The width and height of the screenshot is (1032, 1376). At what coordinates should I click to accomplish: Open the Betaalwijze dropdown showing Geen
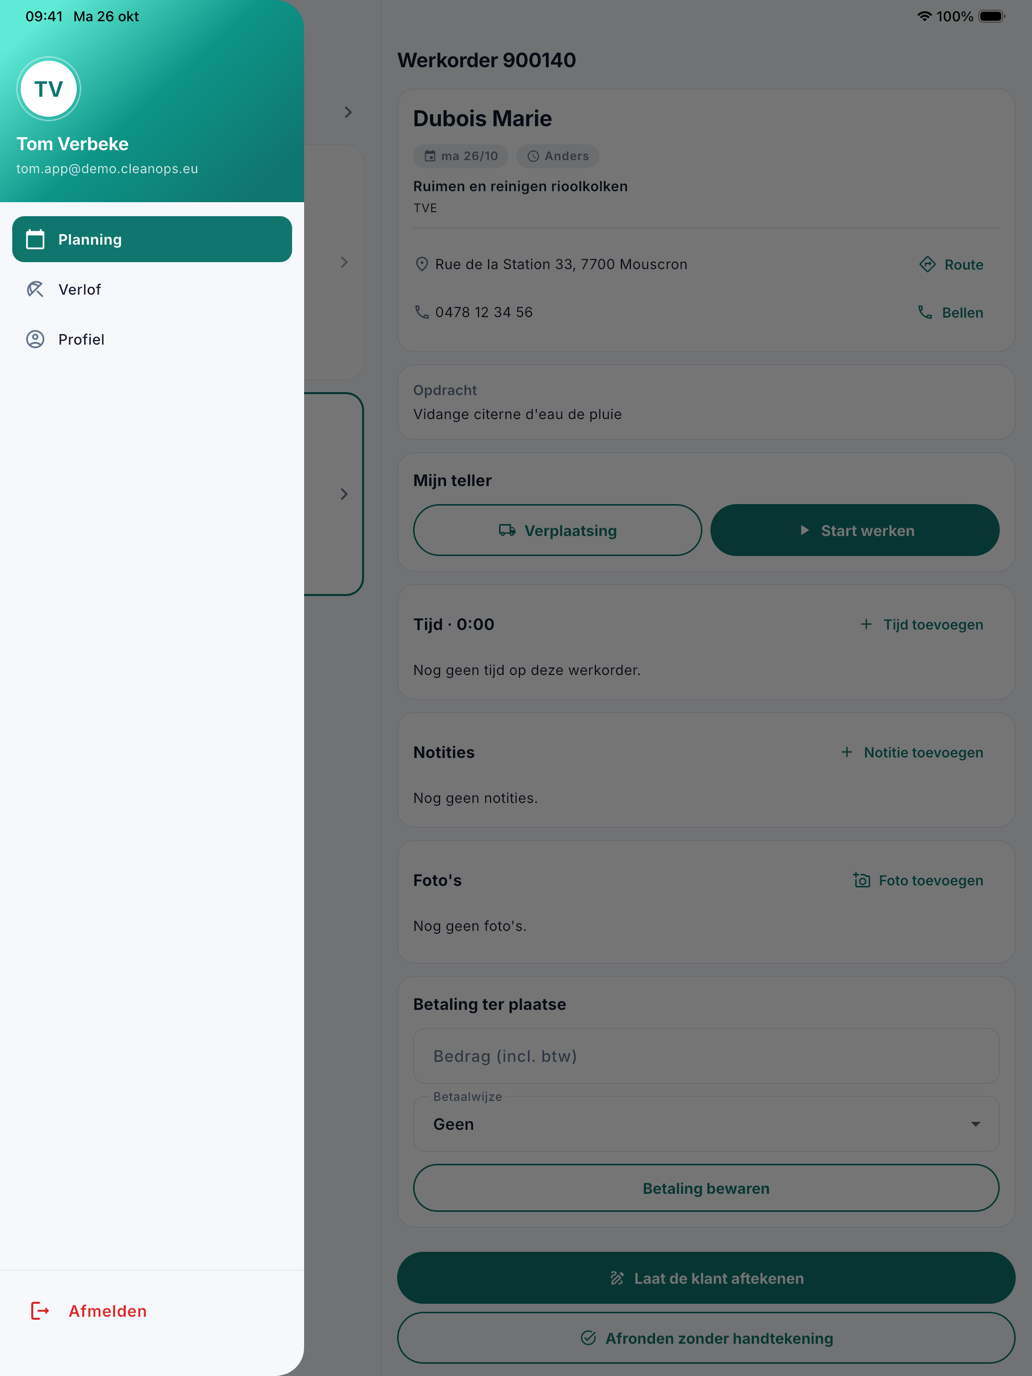point(706,1124)
